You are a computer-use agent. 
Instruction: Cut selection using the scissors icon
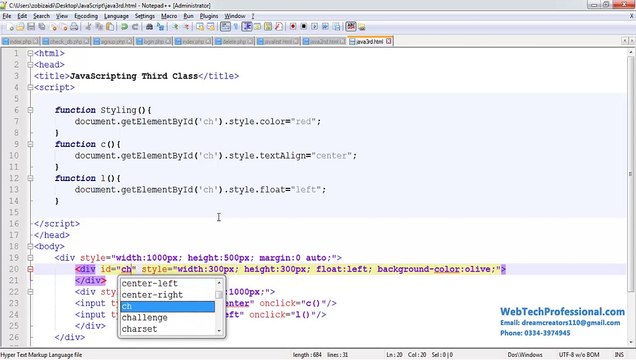click(x=88, y=27)
